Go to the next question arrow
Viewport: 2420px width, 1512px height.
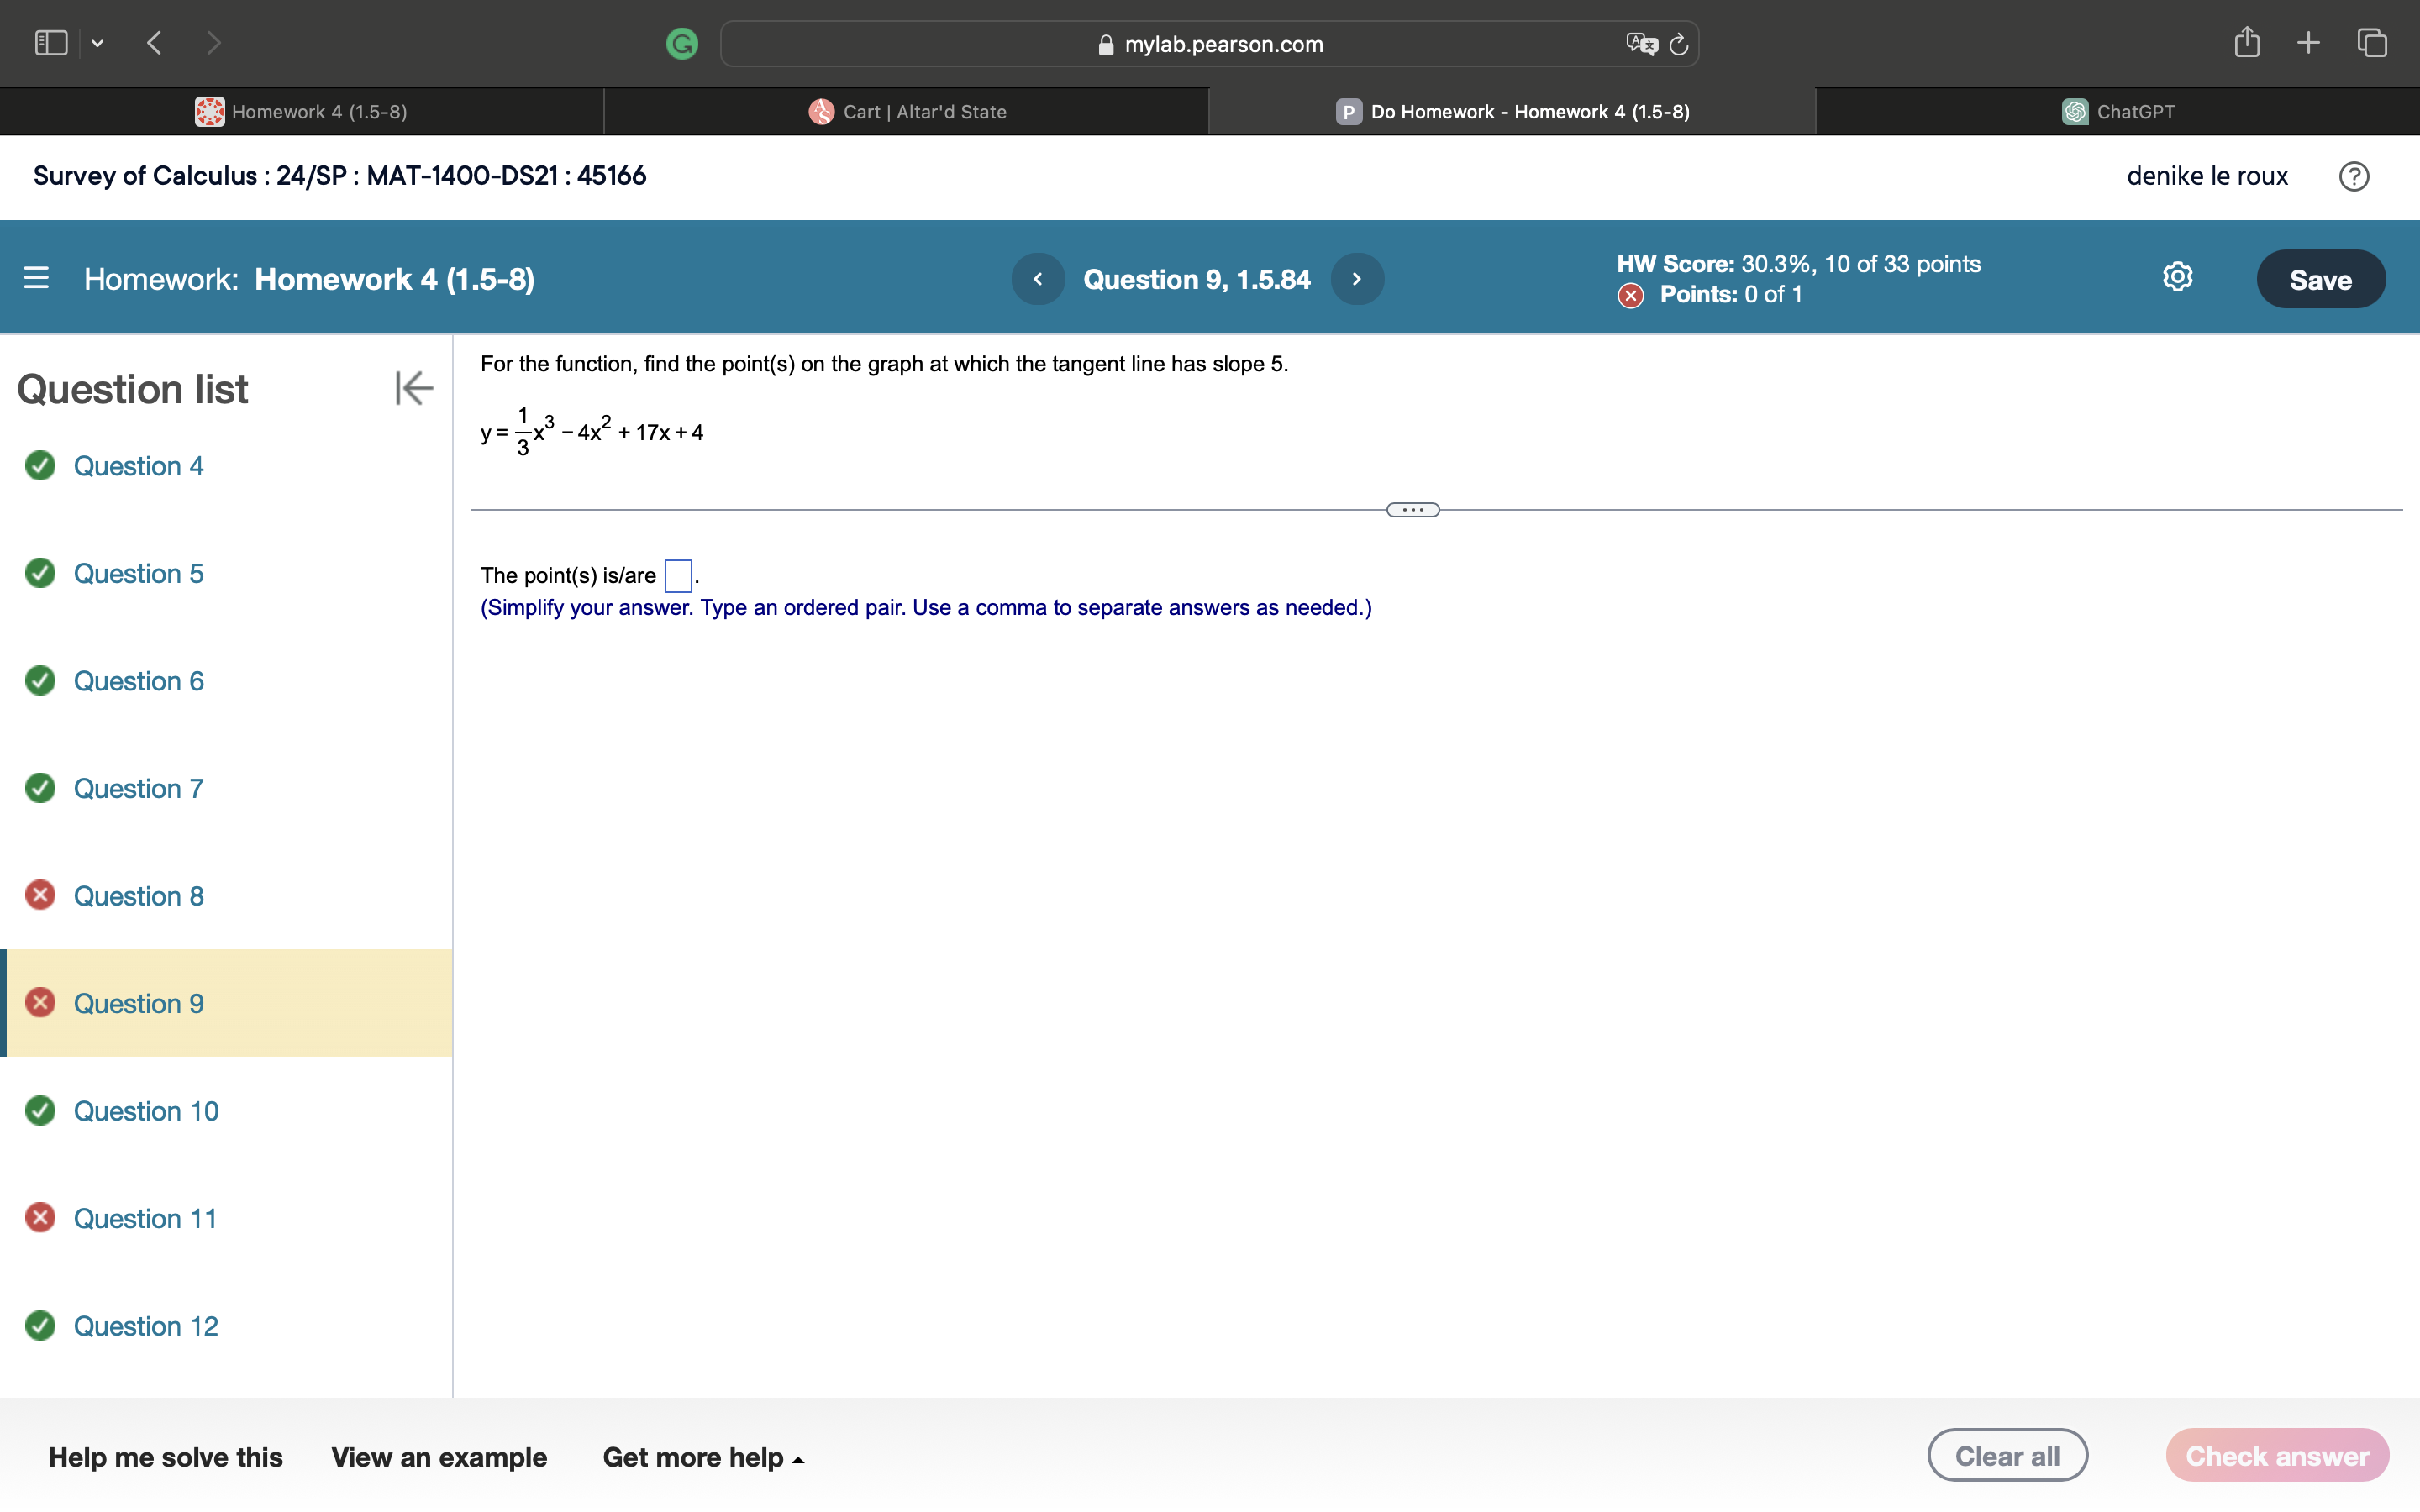pos(1357,279)
